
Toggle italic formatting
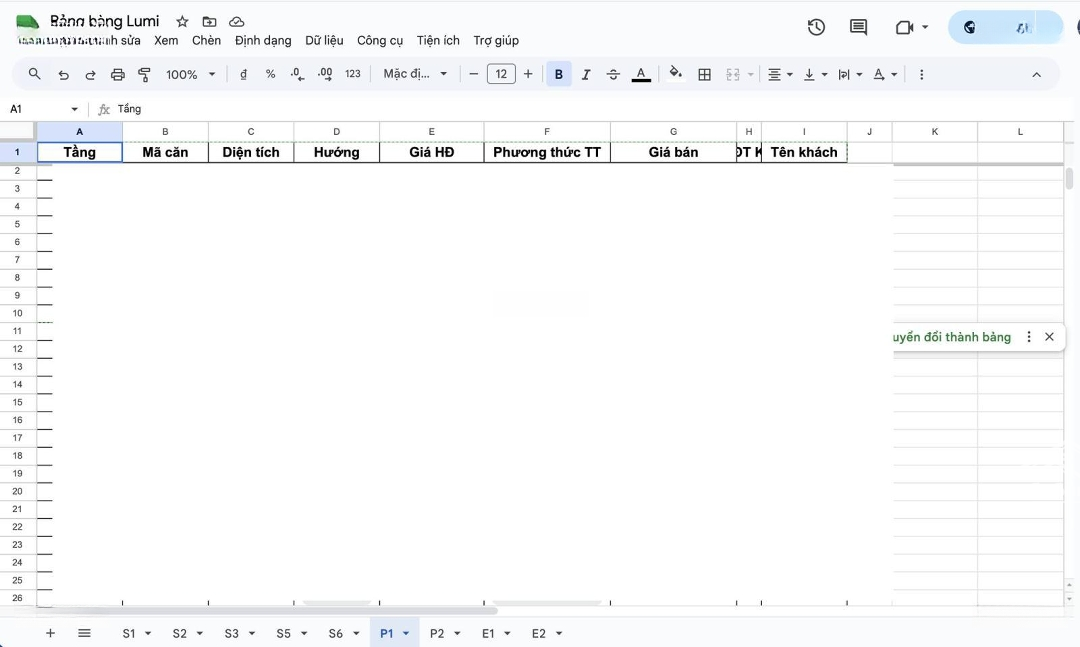(x=586, y=74)
